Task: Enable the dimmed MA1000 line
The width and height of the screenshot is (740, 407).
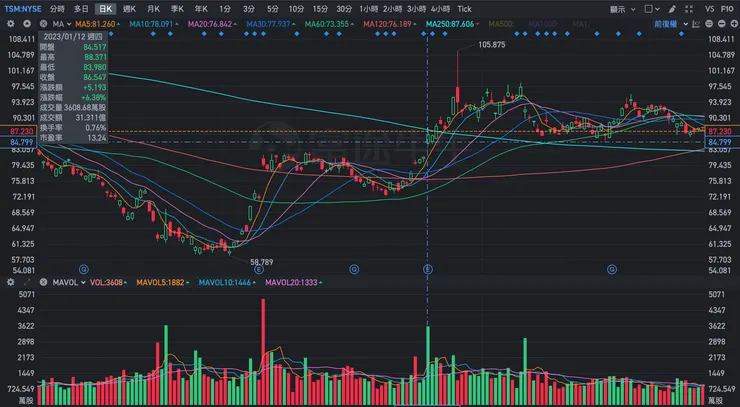Action: (x=543, y=24)
